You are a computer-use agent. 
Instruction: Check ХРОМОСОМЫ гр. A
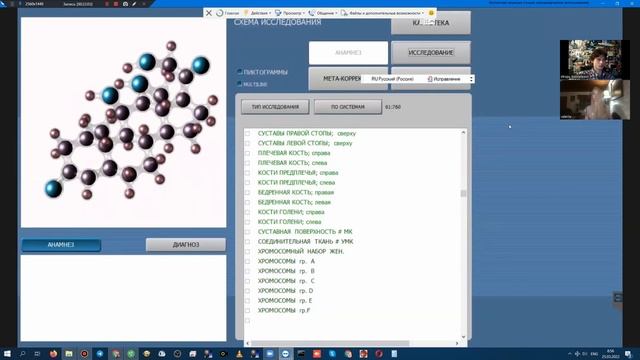(x=247, y=261)
